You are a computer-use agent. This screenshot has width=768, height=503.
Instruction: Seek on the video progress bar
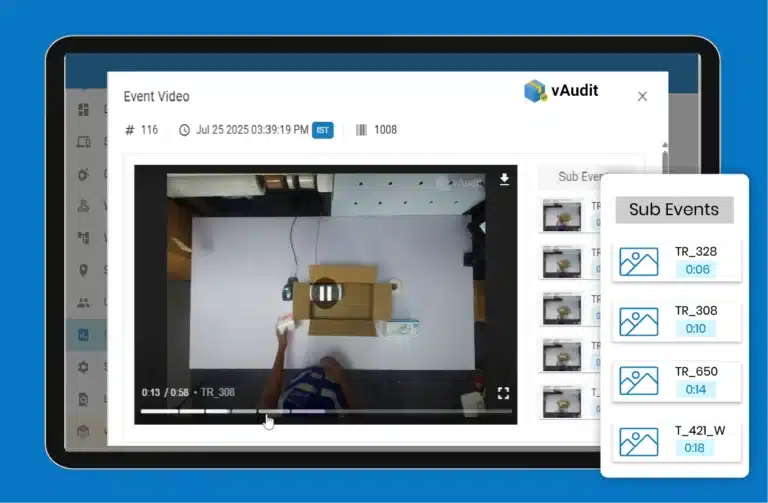coord(326,411)
